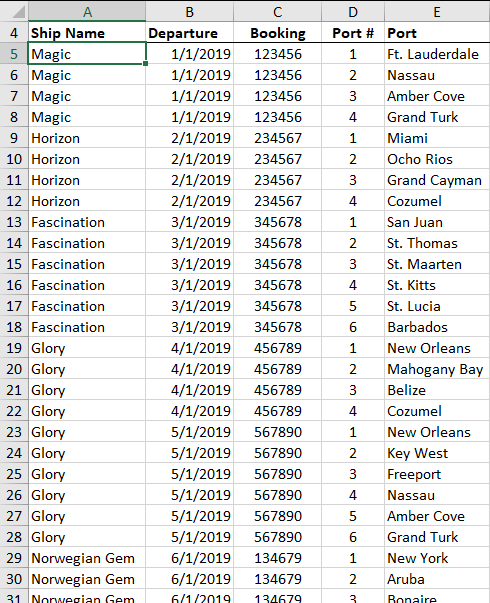
Task: Click the Select All corner triangle
Action: coord(18,12)
